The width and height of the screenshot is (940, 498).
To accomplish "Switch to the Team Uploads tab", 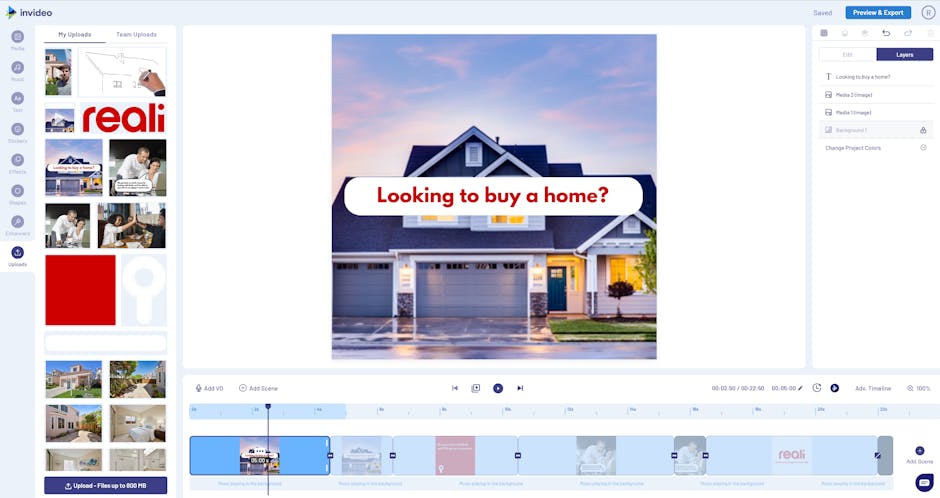I will (136, 34).
